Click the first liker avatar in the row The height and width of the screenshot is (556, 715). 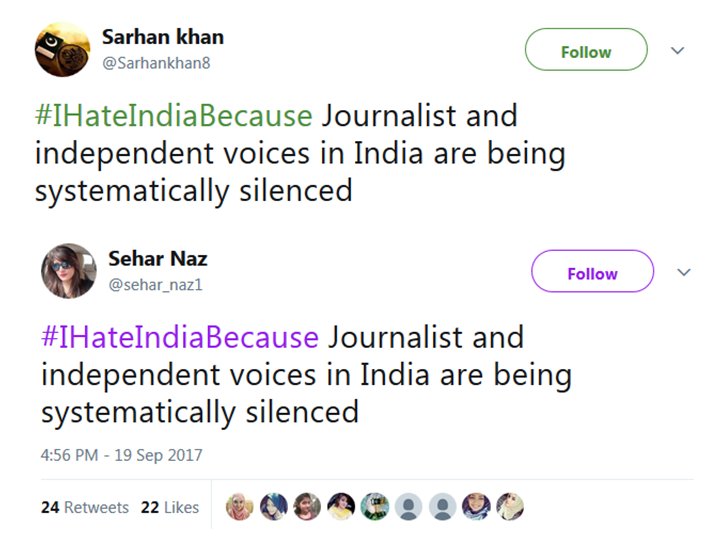(240, 507)
